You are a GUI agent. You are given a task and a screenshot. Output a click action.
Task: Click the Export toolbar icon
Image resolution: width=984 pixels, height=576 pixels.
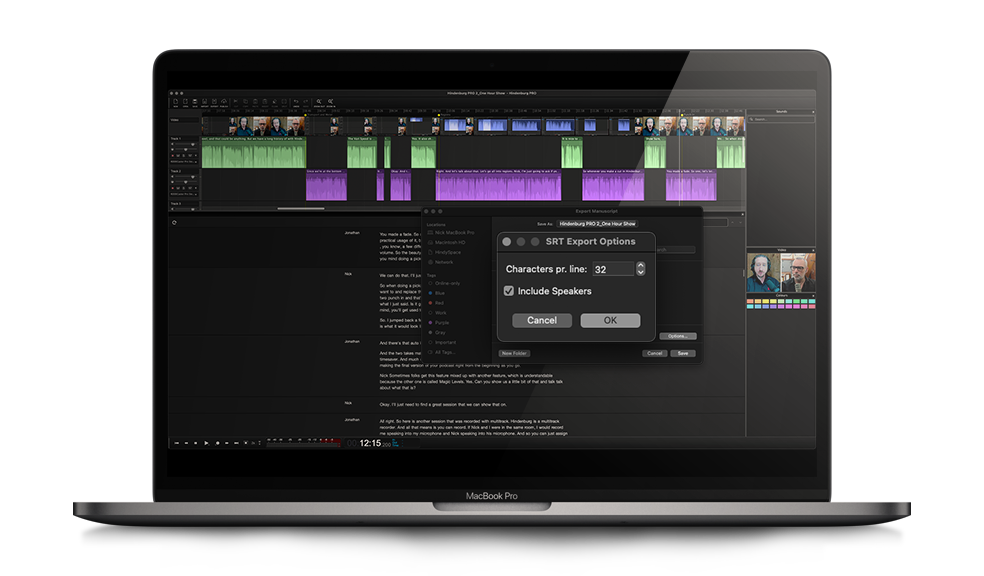tap(214, 102)
